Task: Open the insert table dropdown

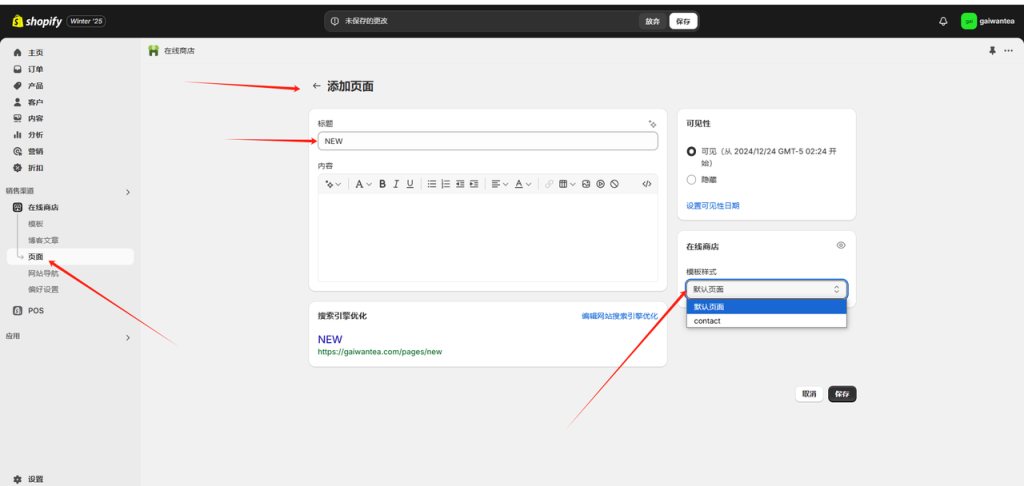Action: coord(567,184)
